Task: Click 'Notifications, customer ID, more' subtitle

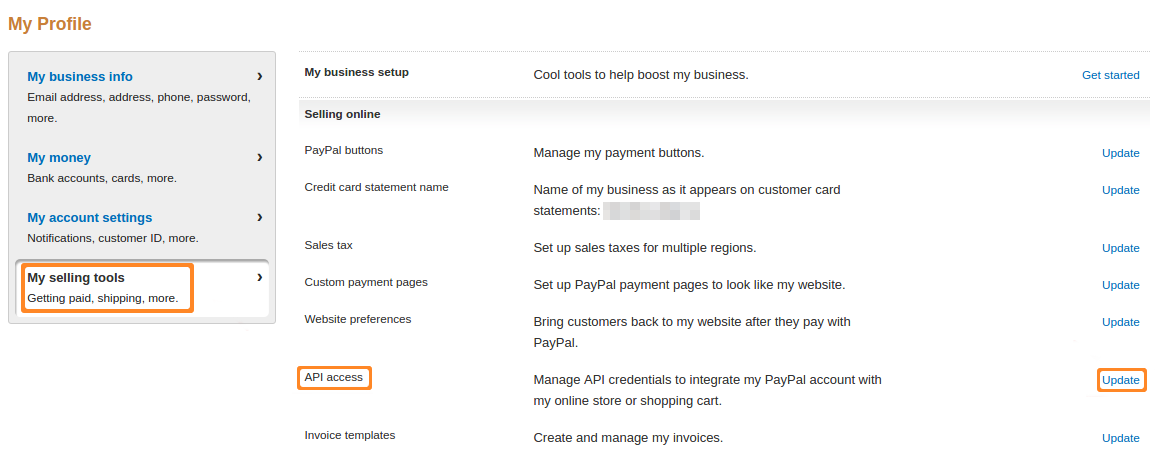Action: tap(113, 239)
